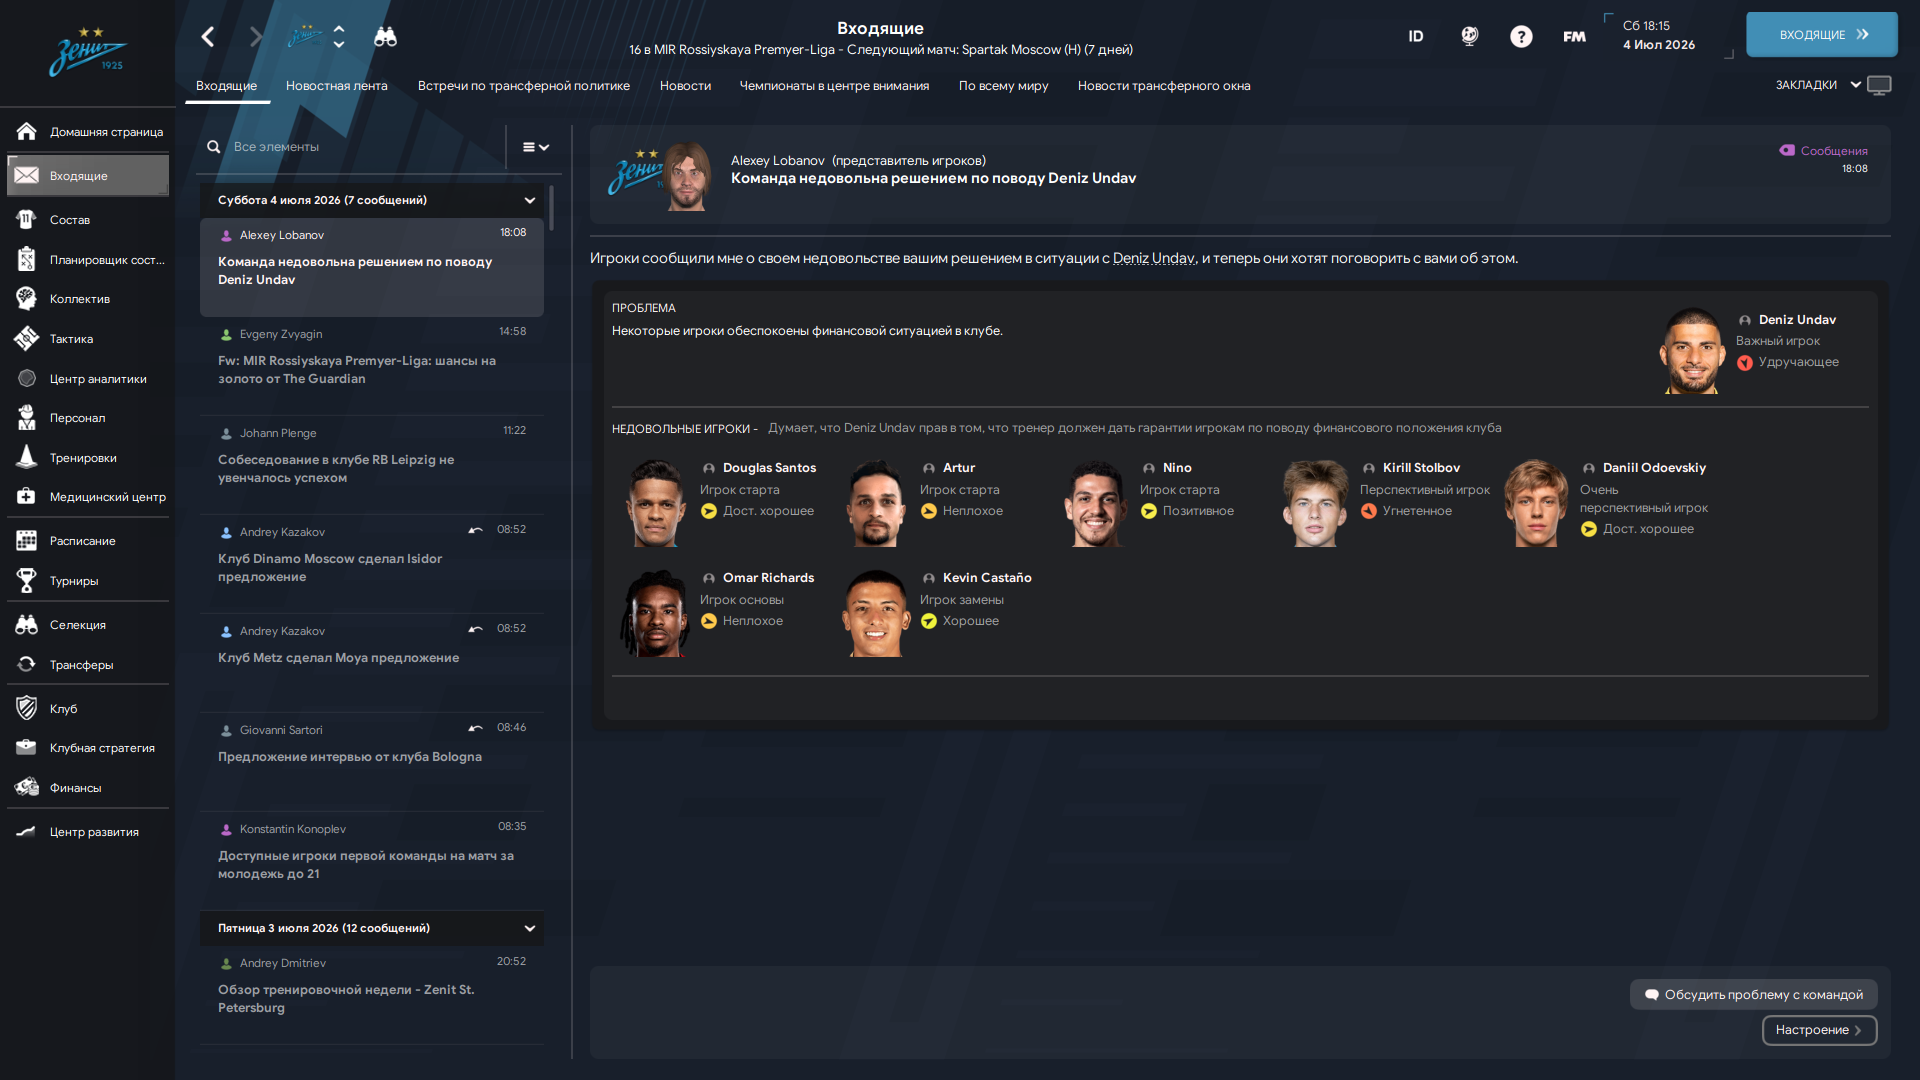Open Kirill Stolbov's player portrait
This screenshot has height=1080, width=1920.
point(1315,503)
